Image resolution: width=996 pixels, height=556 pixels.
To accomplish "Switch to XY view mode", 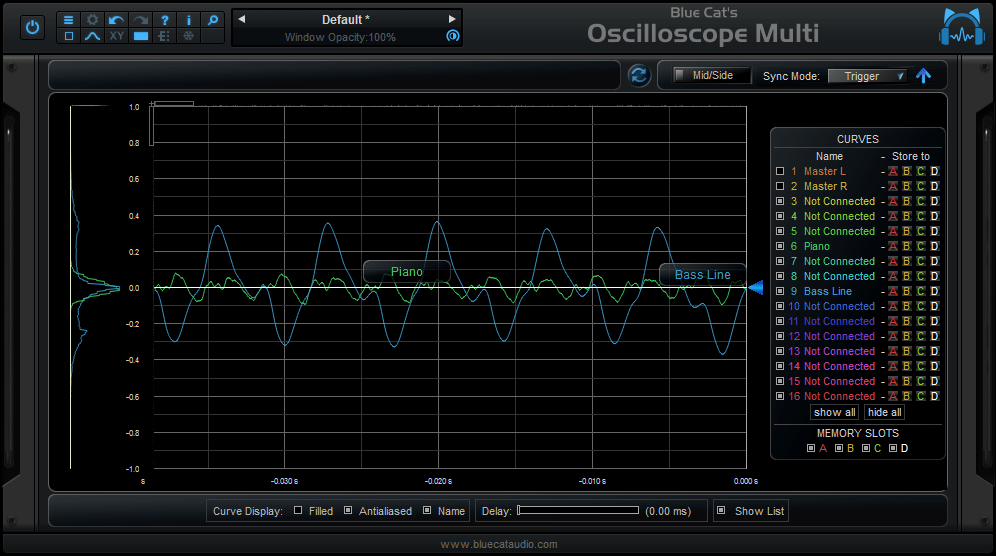I will click(x=116, y=36).
